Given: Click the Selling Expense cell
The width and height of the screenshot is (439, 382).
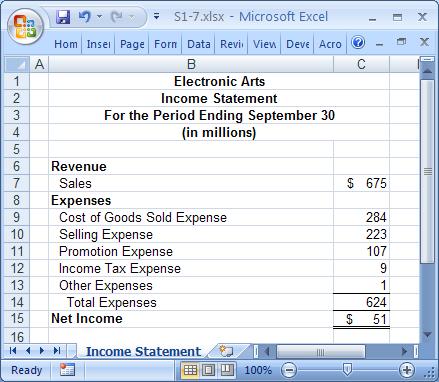Looking at the screenshot, I should (x=191, y=234).
